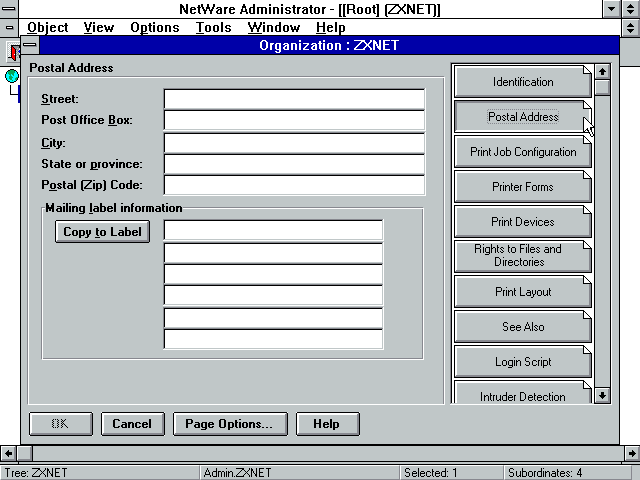Open the Print Devices page
The height and width of the screenshot is (480, 640).
point(523,222)
